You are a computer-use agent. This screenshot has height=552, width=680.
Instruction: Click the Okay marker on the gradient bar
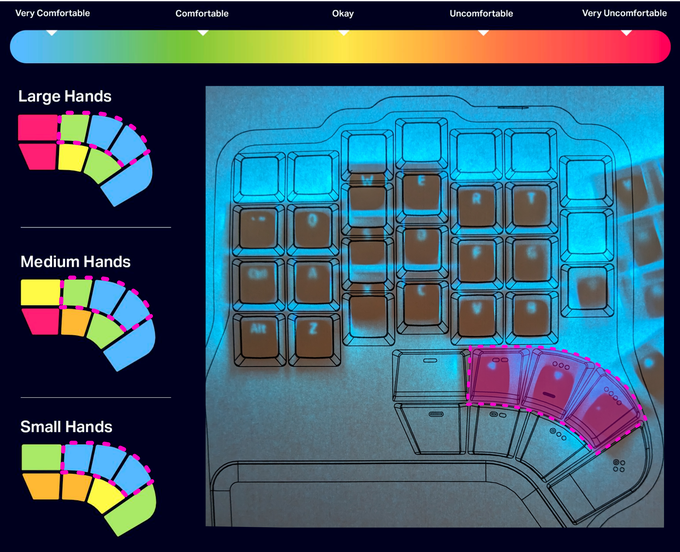point(343,33)
